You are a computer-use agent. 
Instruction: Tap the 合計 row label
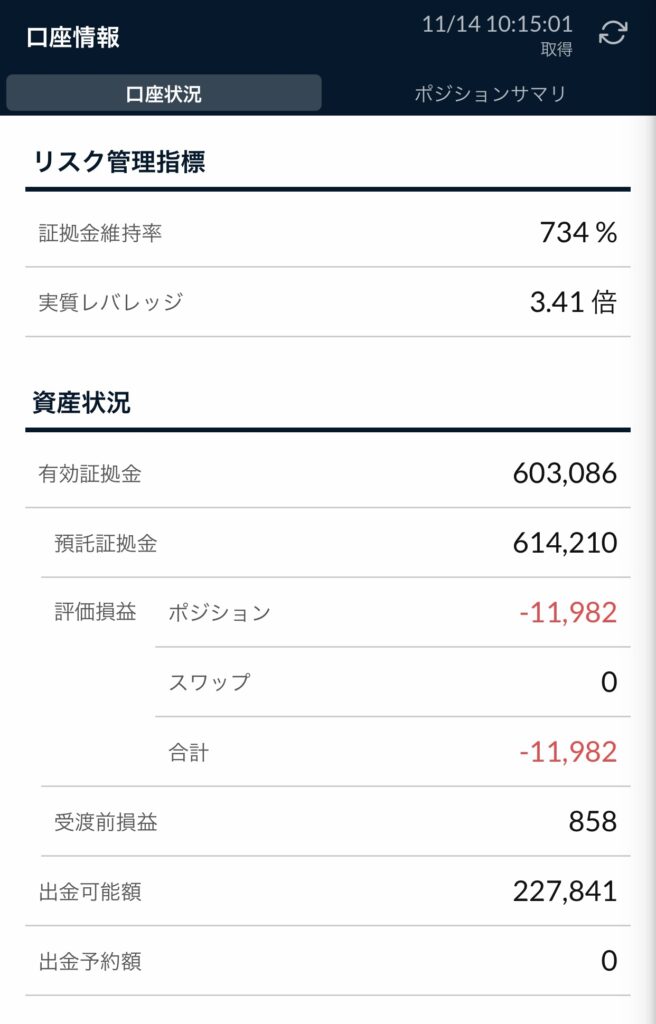coord(189,752)
